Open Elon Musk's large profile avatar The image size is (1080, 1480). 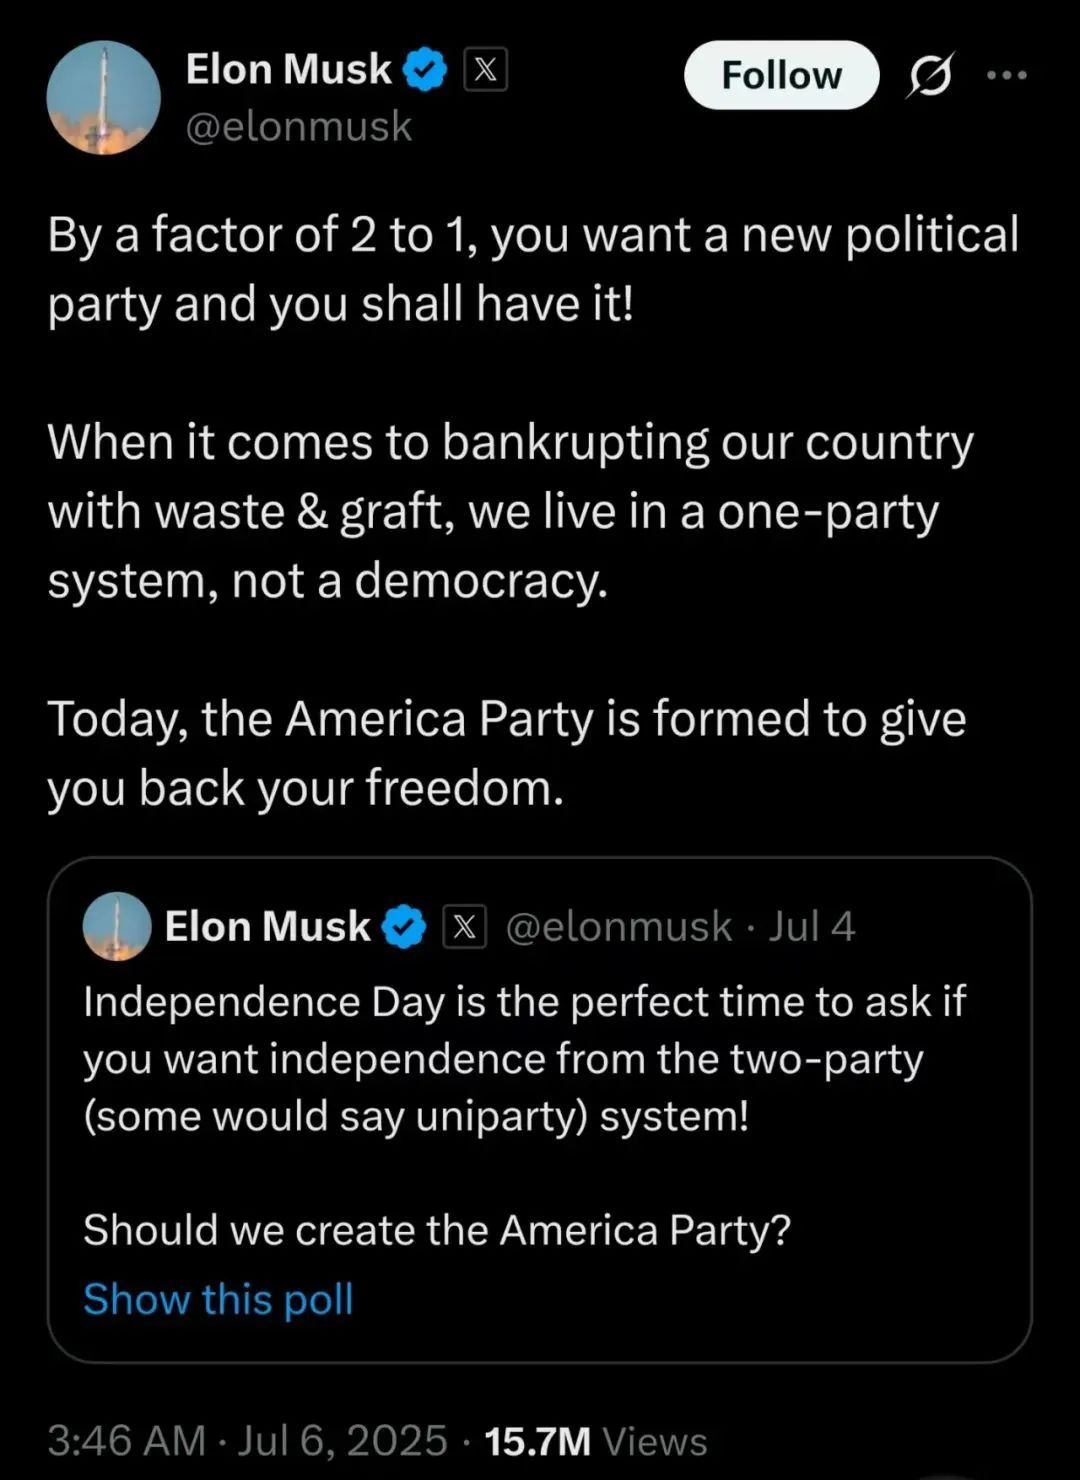103,97
